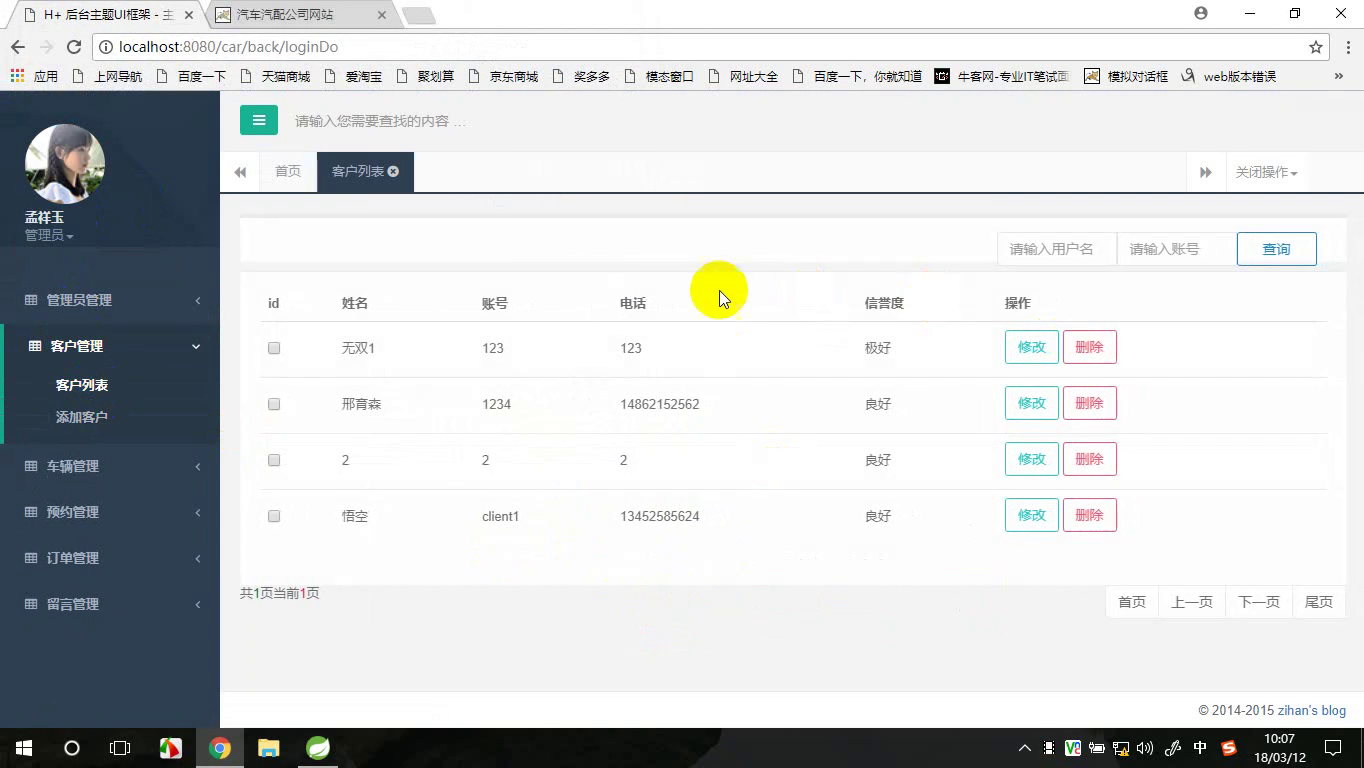Viewport: 1364px width, 768px height.
Task: Click the tab scroll-right double arrow
Action: tap(1206, 172)
